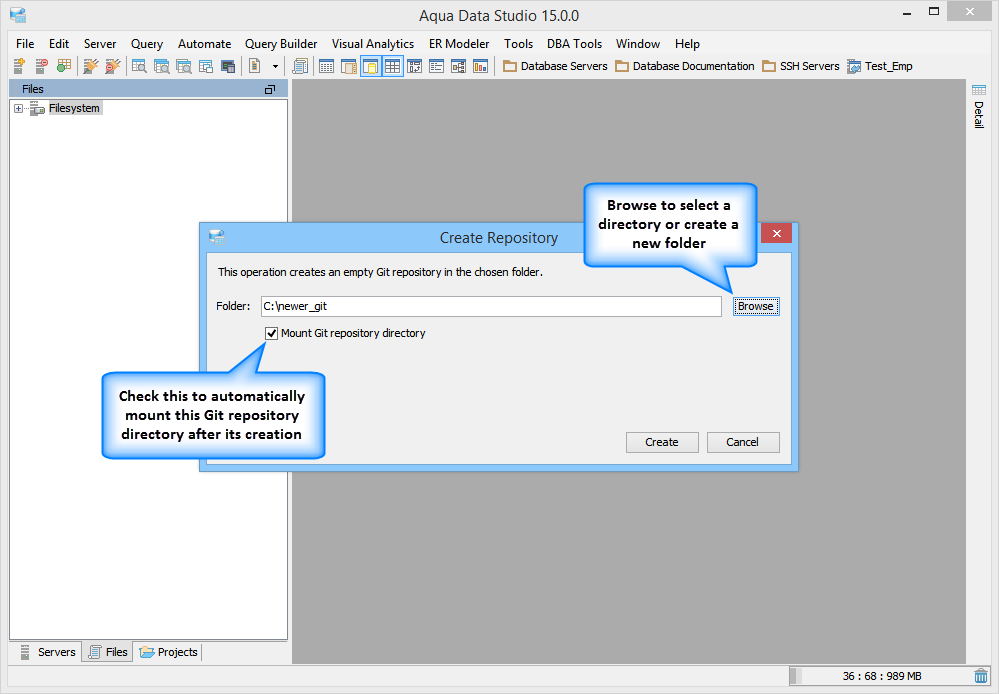Open the Query menu
The height and width of the screenshot is (694, 999).
pyautogui.click(x=147, y=44)
